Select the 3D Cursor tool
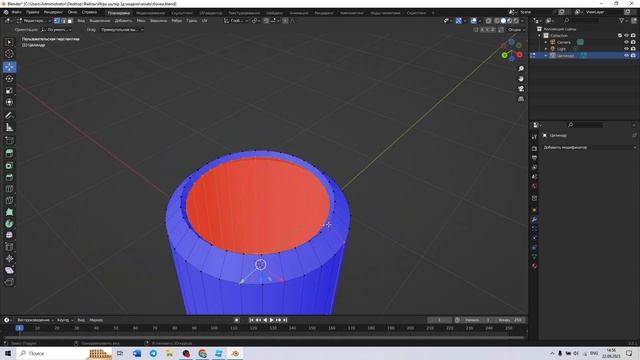Screen dimensions: 640x360 point(9,54)
